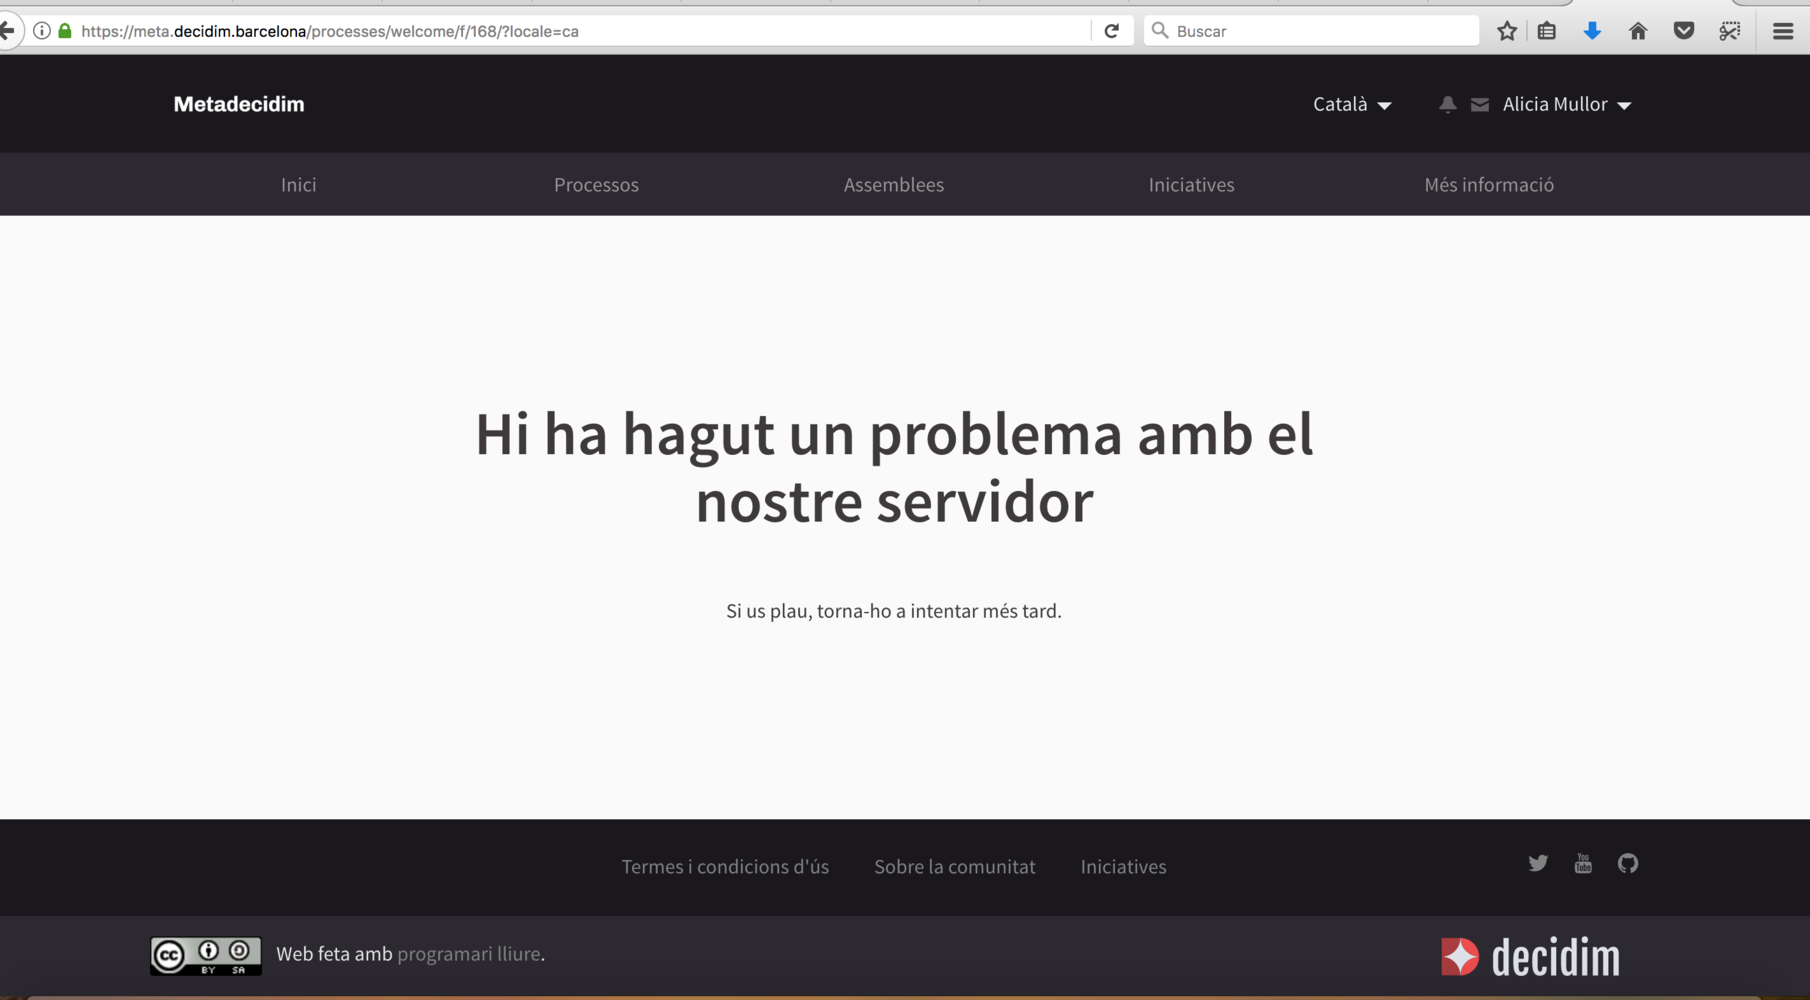Open Termes i condicions d'ús link
The image size is (1810, 1000).
(x=725, y=867)
